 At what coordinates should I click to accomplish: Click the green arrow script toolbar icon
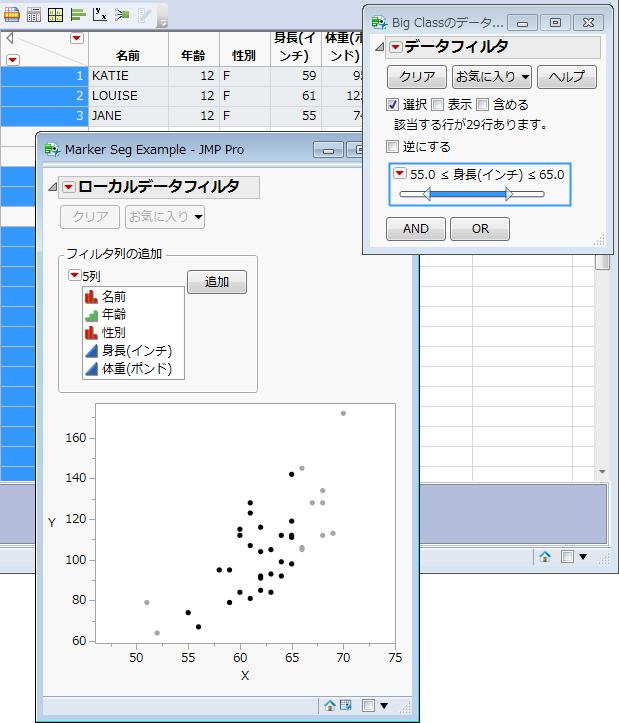[x=122, y=15]
